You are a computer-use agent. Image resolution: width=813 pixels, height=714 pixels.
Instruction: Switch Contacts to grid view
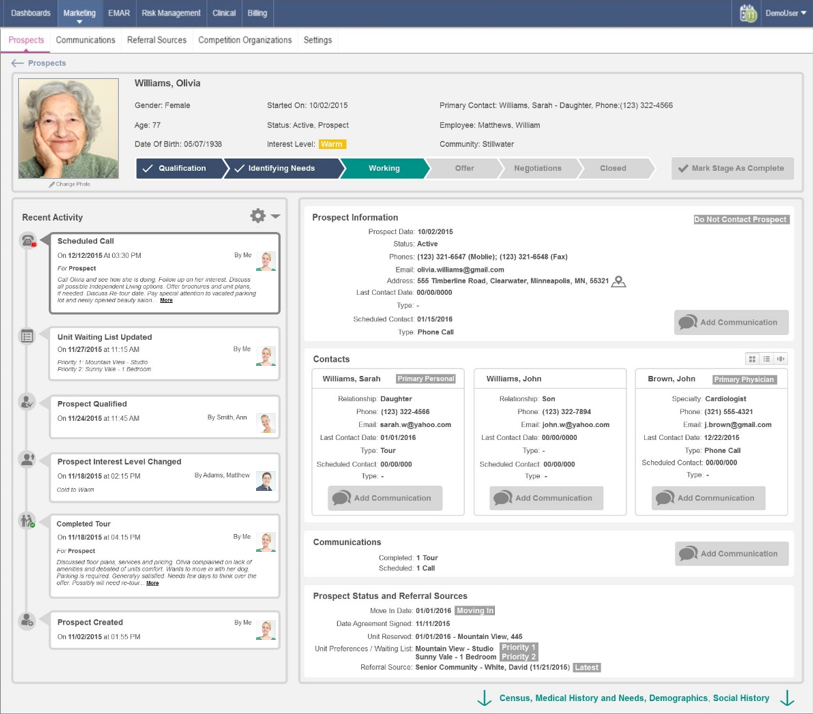(752, 359)
